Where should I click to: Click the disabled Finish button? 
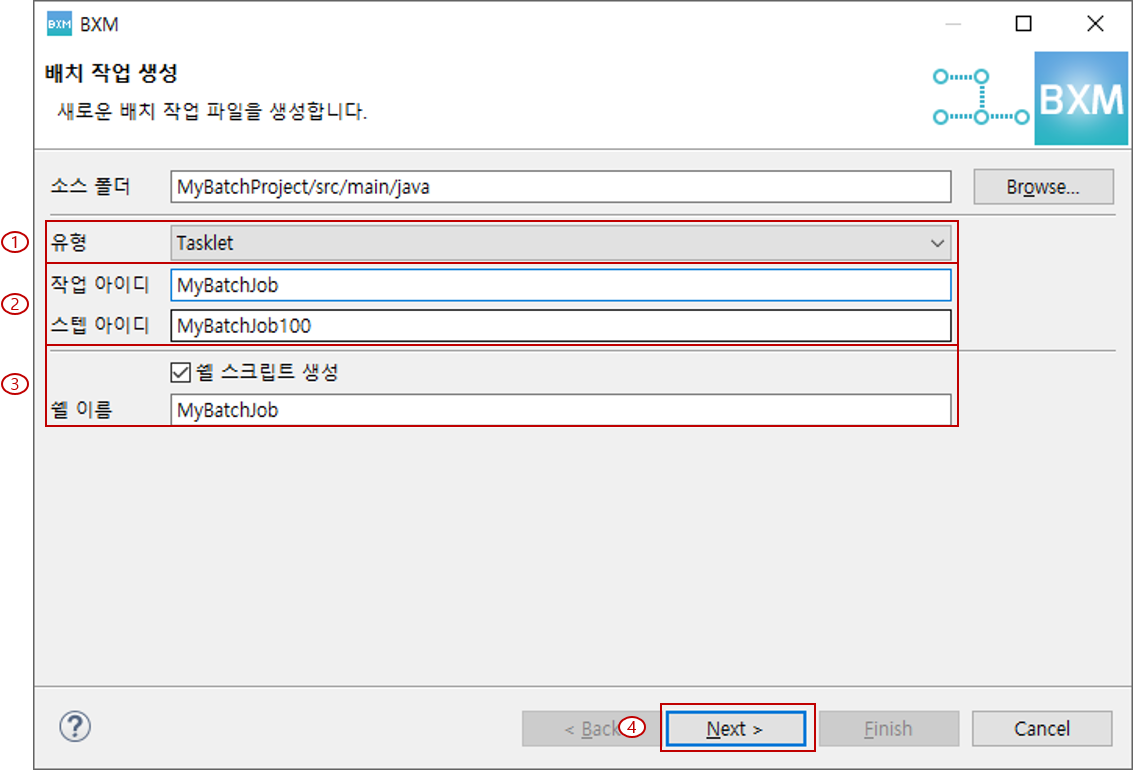click(888, 728)
